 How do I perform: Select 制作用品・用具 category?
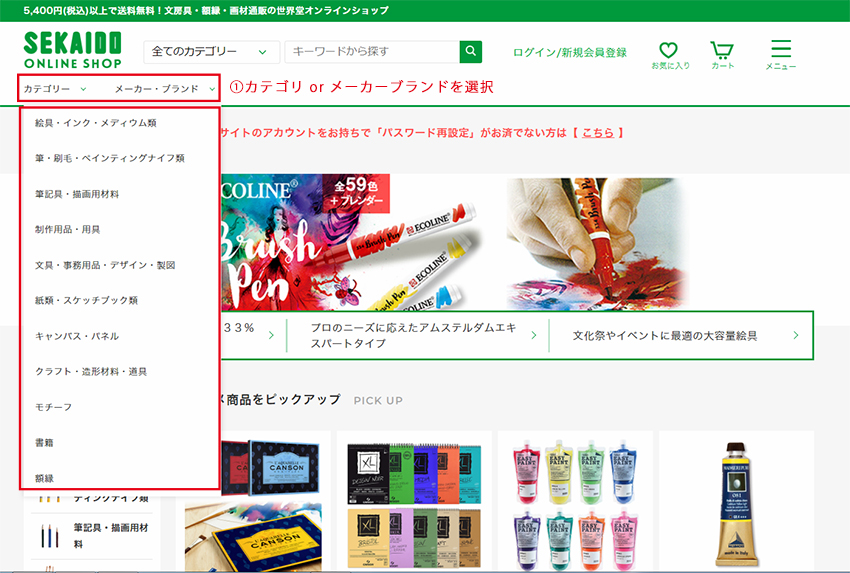click(x=68, y=229)
